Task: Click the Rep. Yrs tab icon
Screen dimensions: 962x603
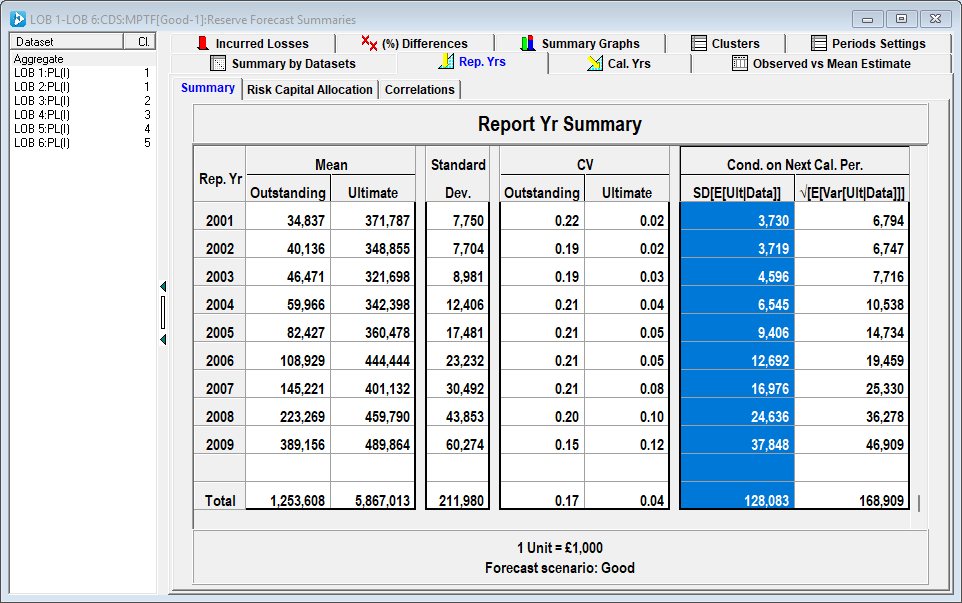Action: (x=447, y=61)
